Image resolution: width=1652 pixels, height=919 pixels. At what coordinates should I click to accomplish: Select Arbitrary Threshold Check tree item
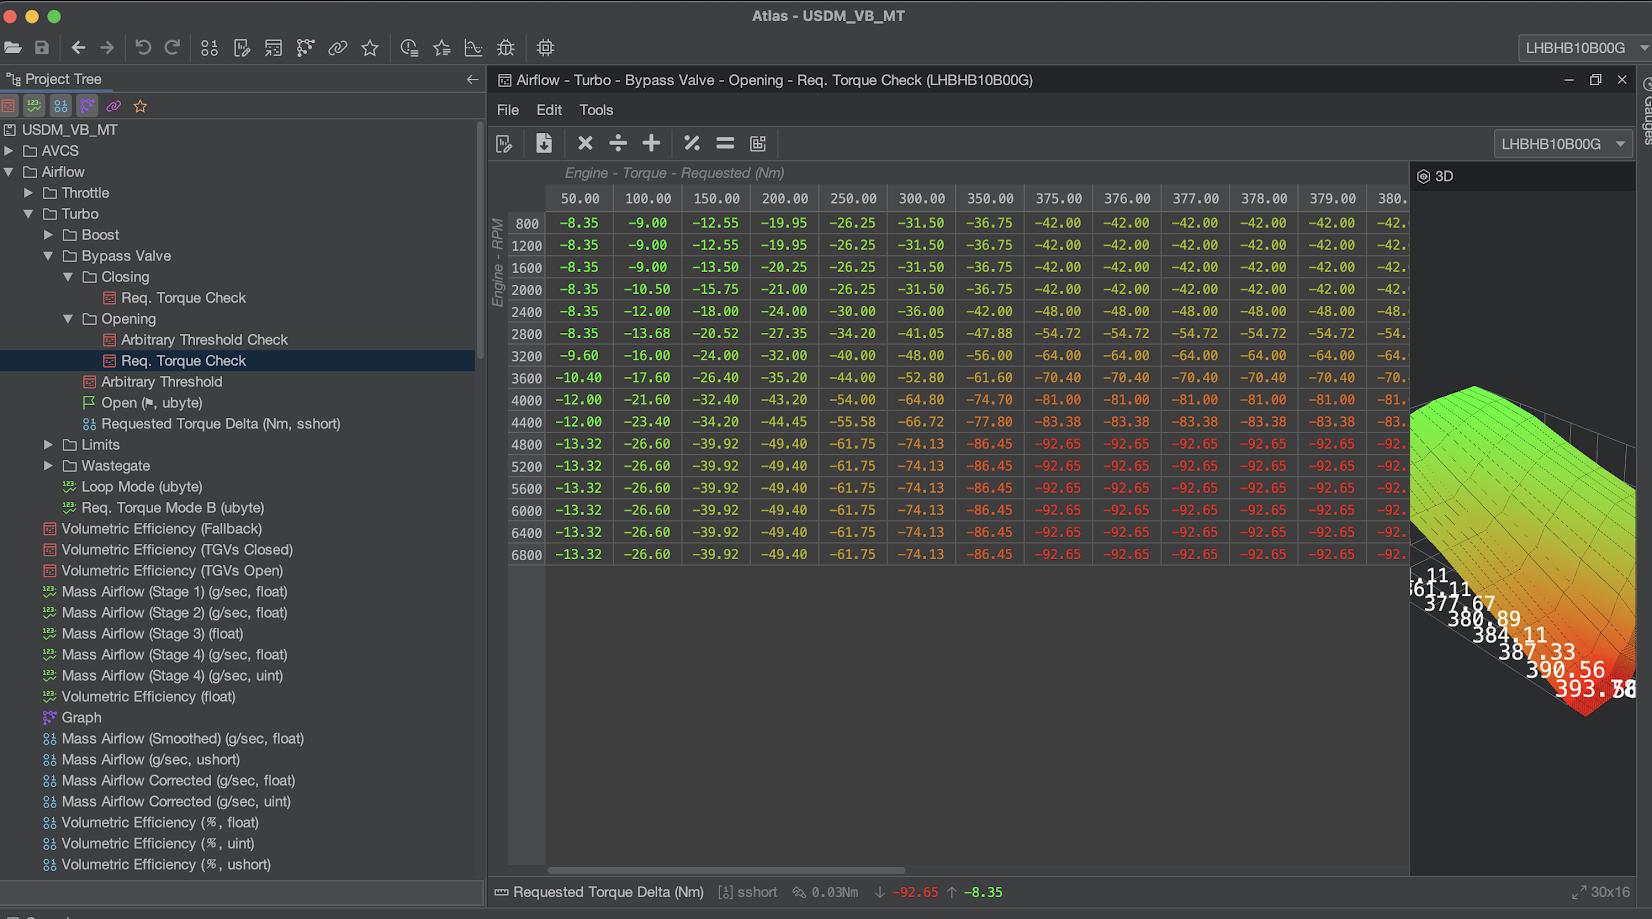[204, 340]
